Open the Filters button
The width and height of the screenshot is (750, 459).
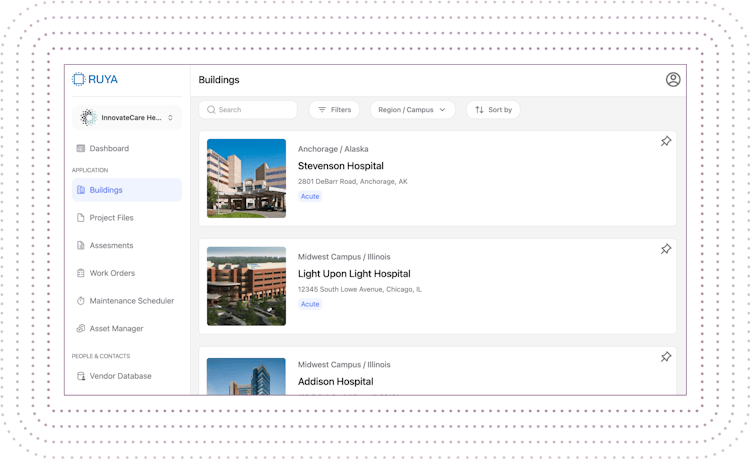[334, 109]
